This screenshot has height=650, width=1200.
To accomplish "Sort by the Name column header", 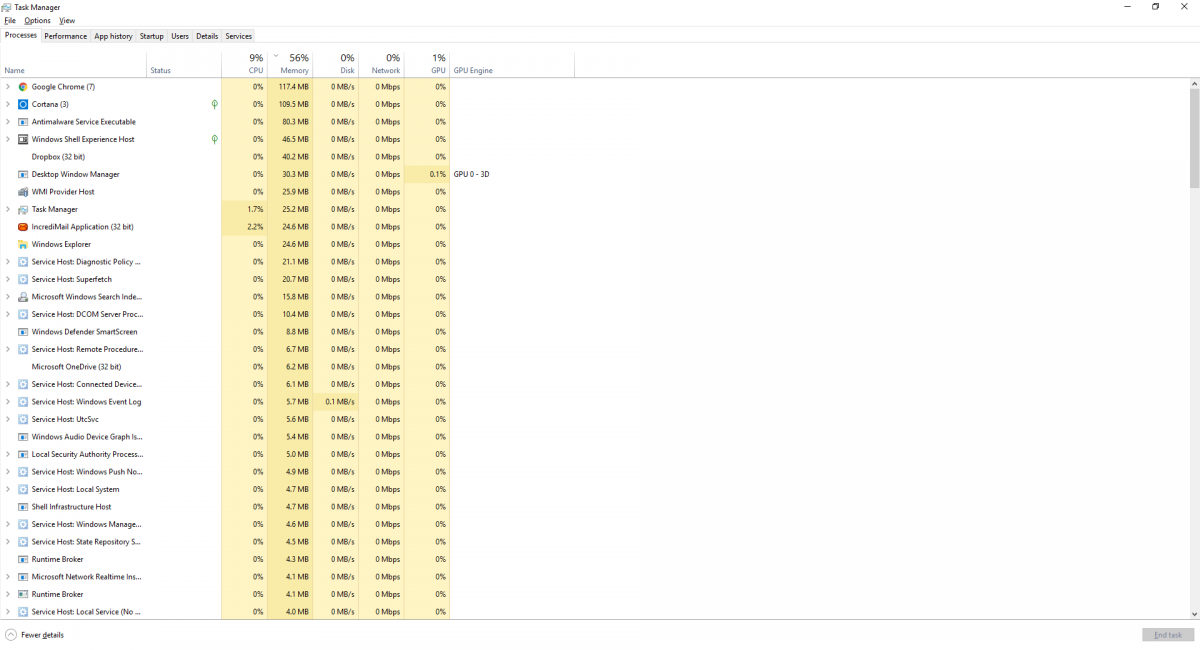I will point(74,64).
